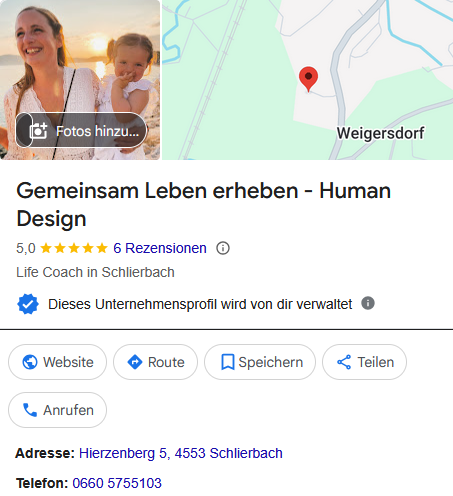
Task: Click the info icon after profile managed text
Action: point(368,303)
